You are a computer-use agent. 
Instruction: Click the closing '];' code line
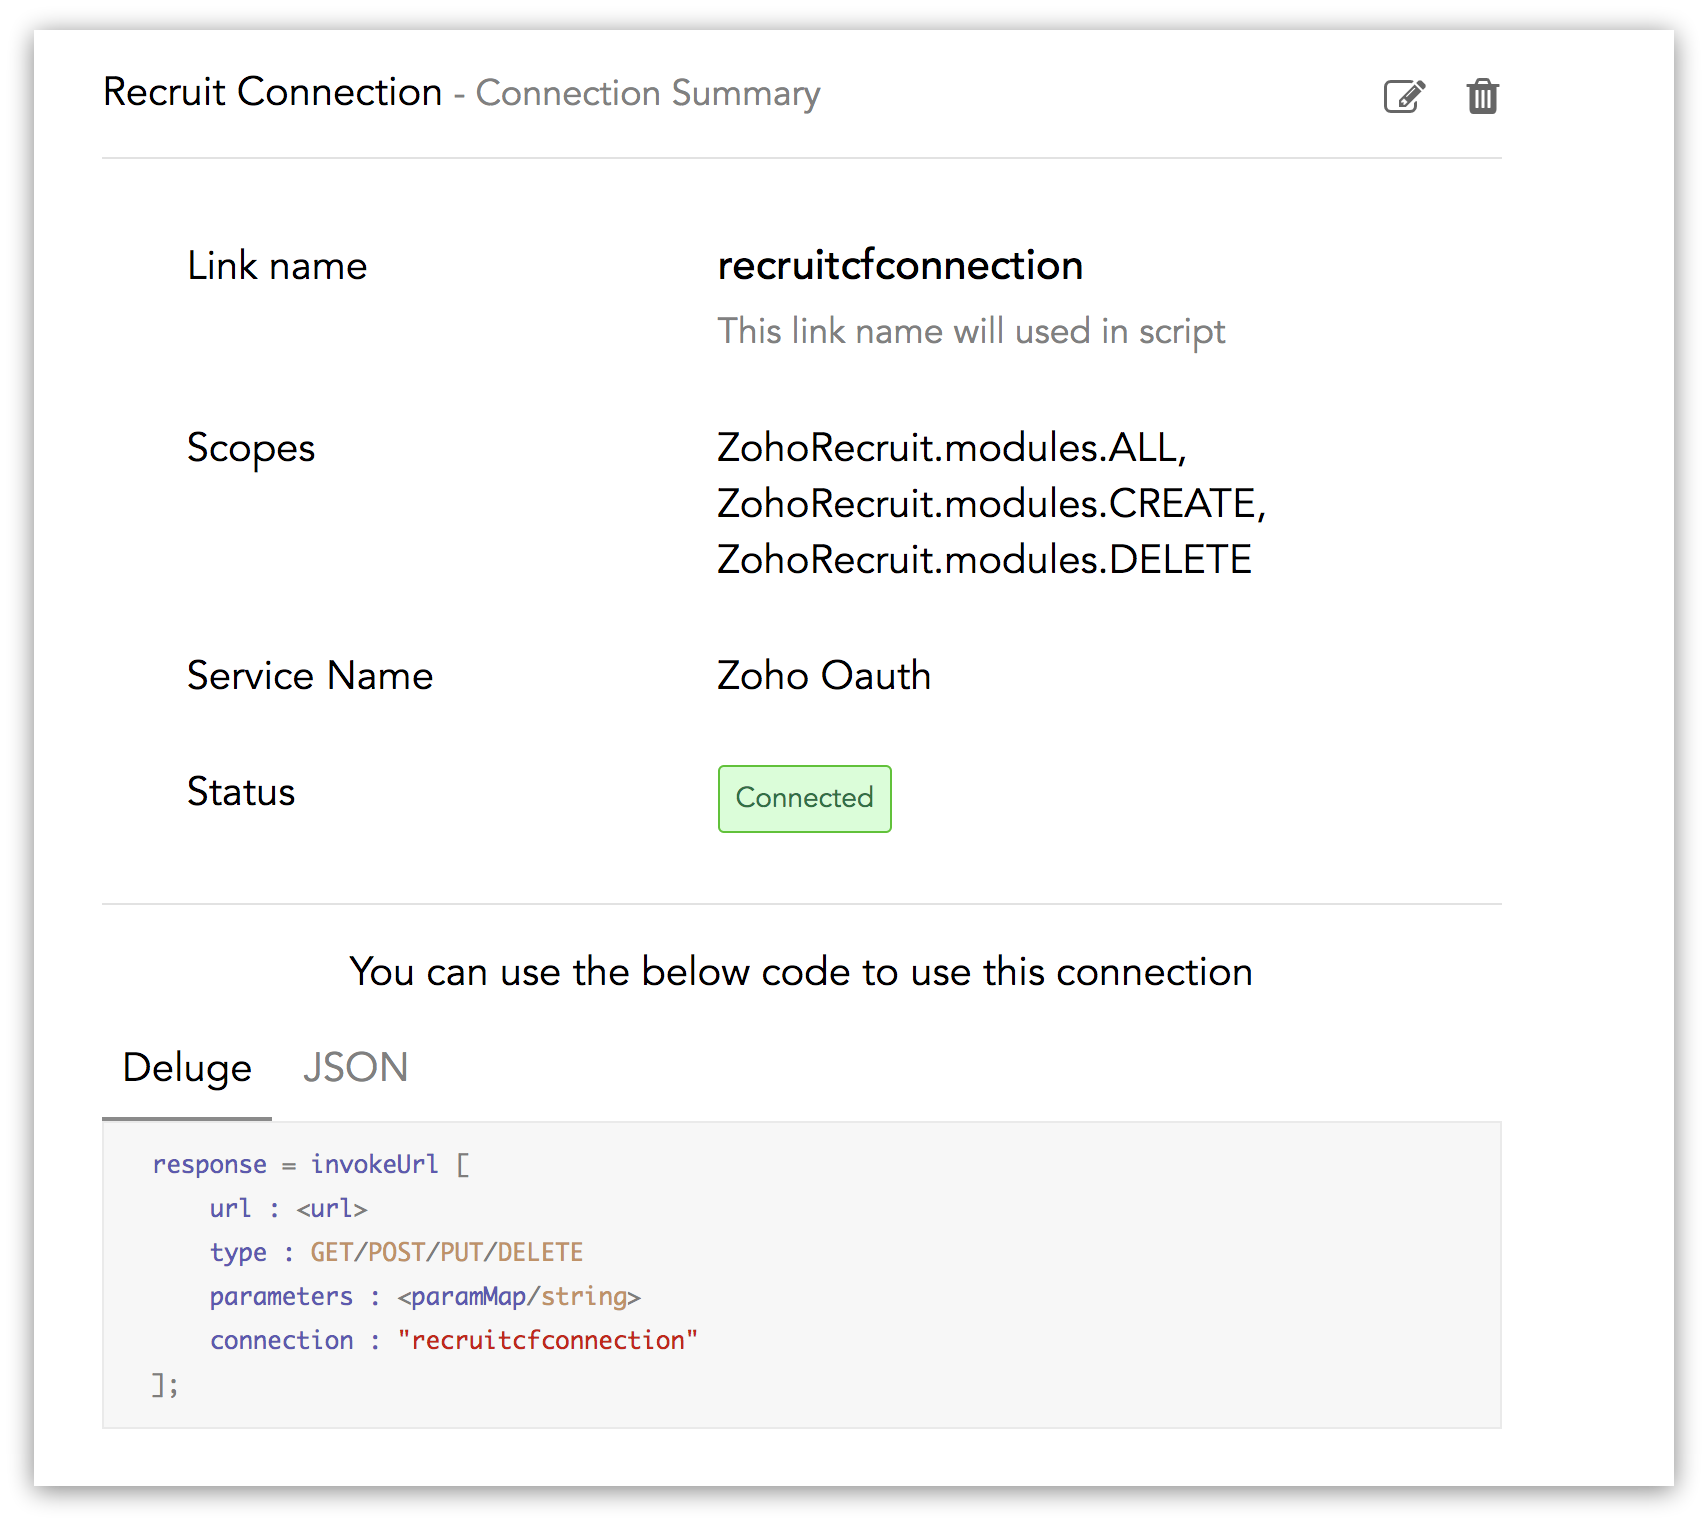point(165,1385)
